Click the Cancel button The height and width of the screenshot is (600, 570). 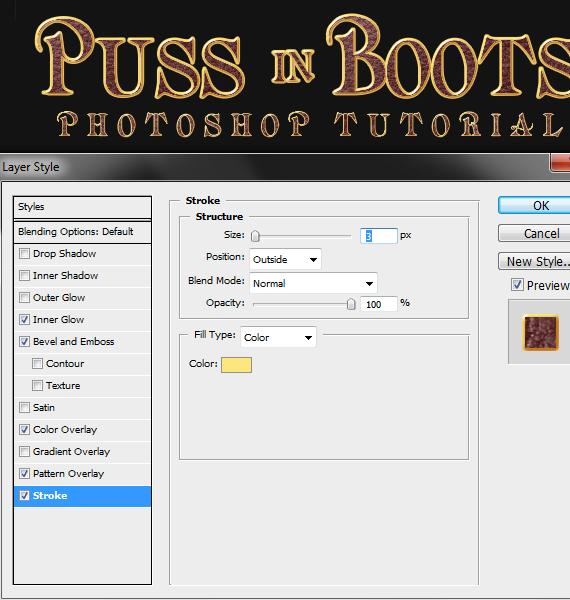pos(534,233)
